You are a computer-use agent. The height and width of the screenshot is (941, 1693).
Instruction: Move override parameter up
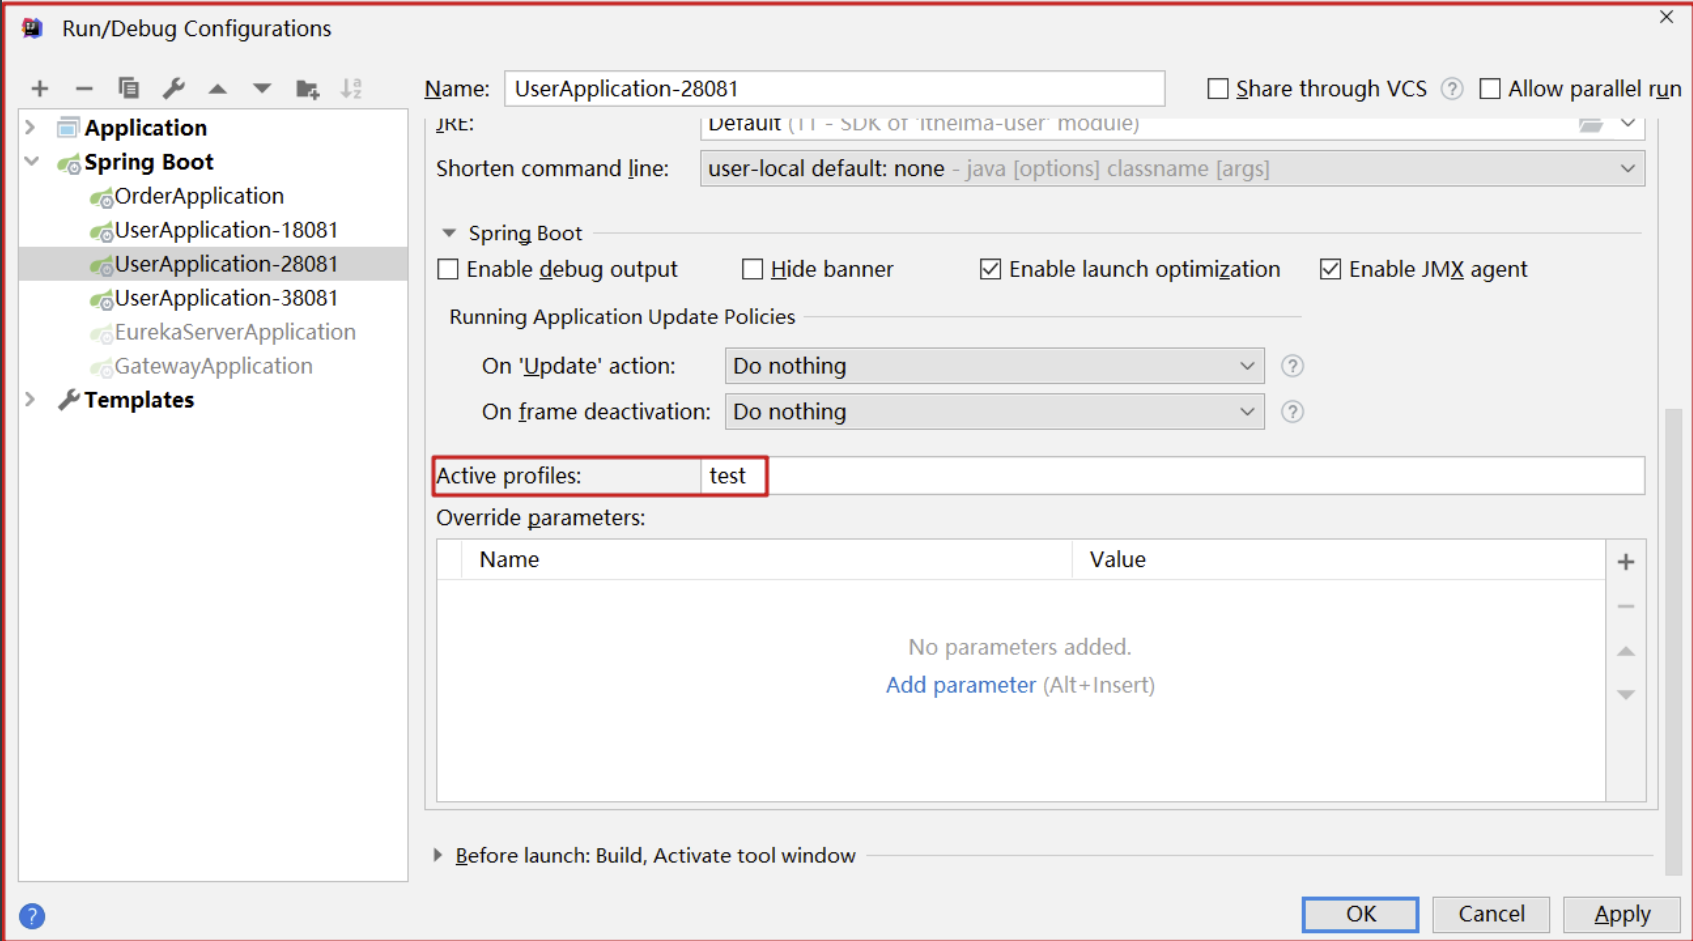1626,652
